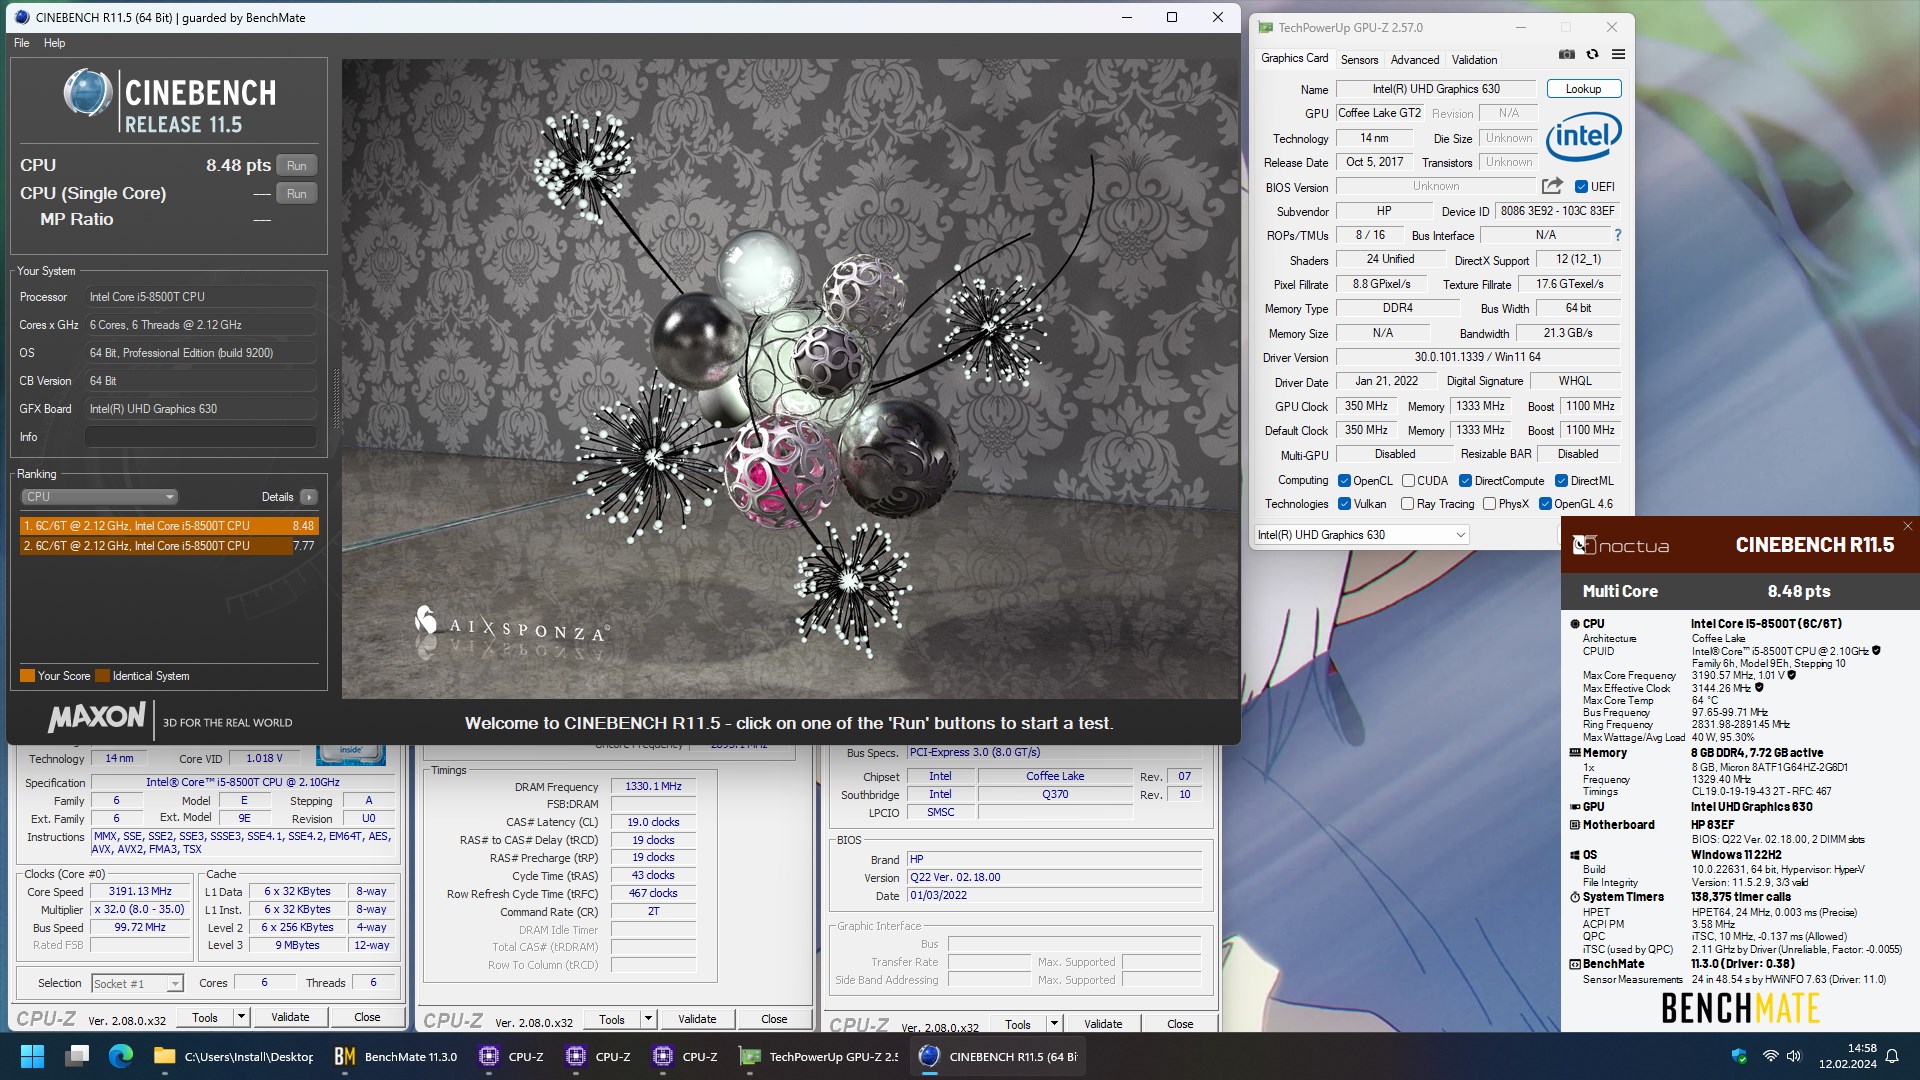Open GPU-Z hamburger menu icon
Screen dimensions: 1920x1080
tap(1618, 54)
